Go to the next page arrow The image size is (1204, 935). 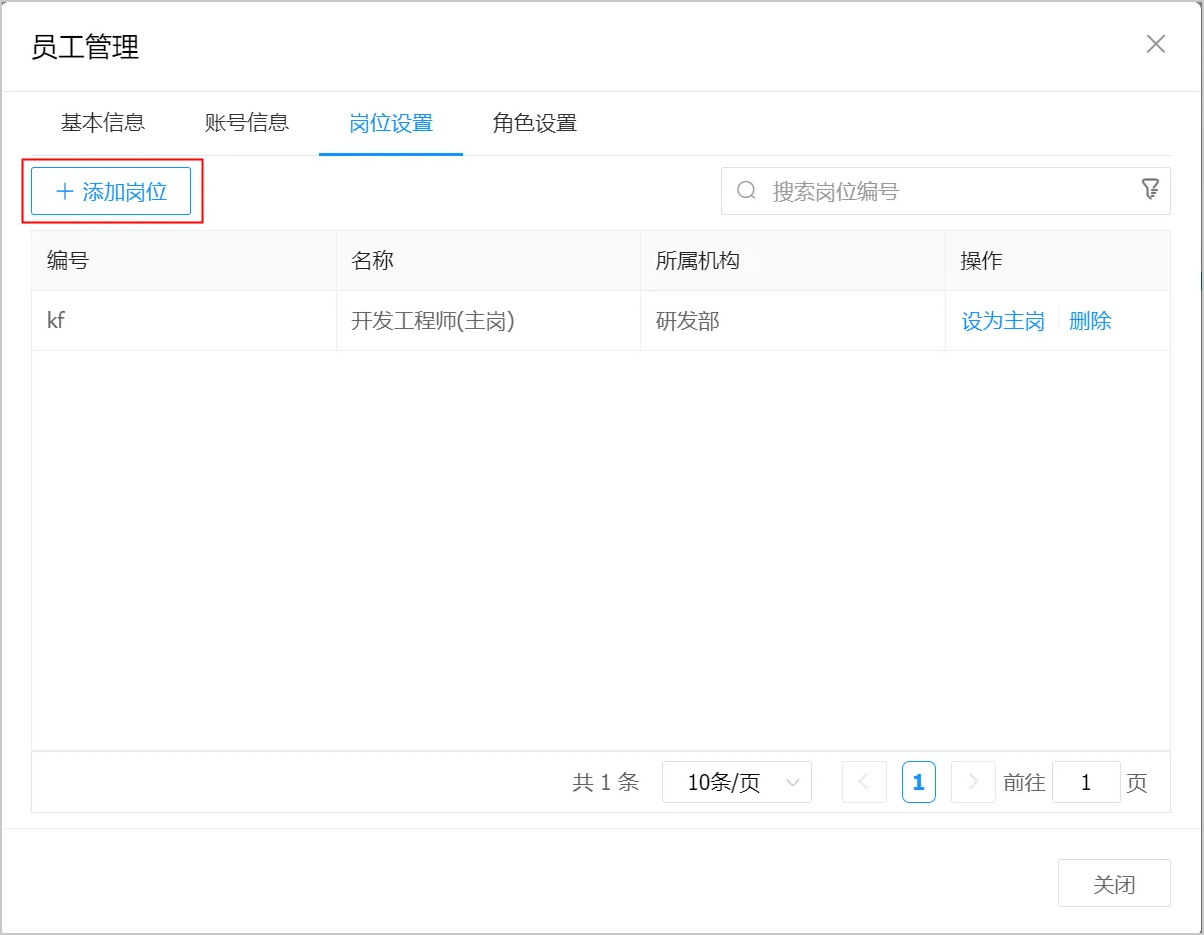coord(972,782)
